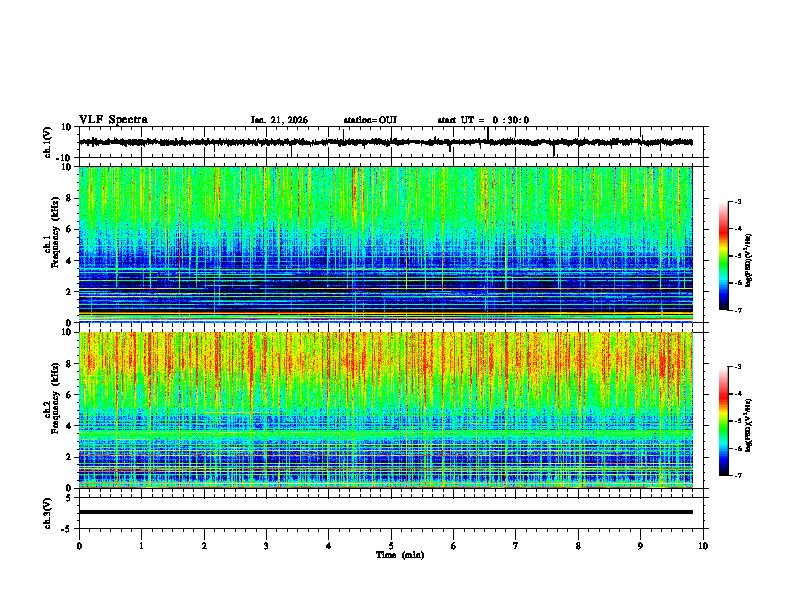The width and height of the screenshot is (792, 612).
Task: Click time axis tick label "5"
Action: [391, 546]
